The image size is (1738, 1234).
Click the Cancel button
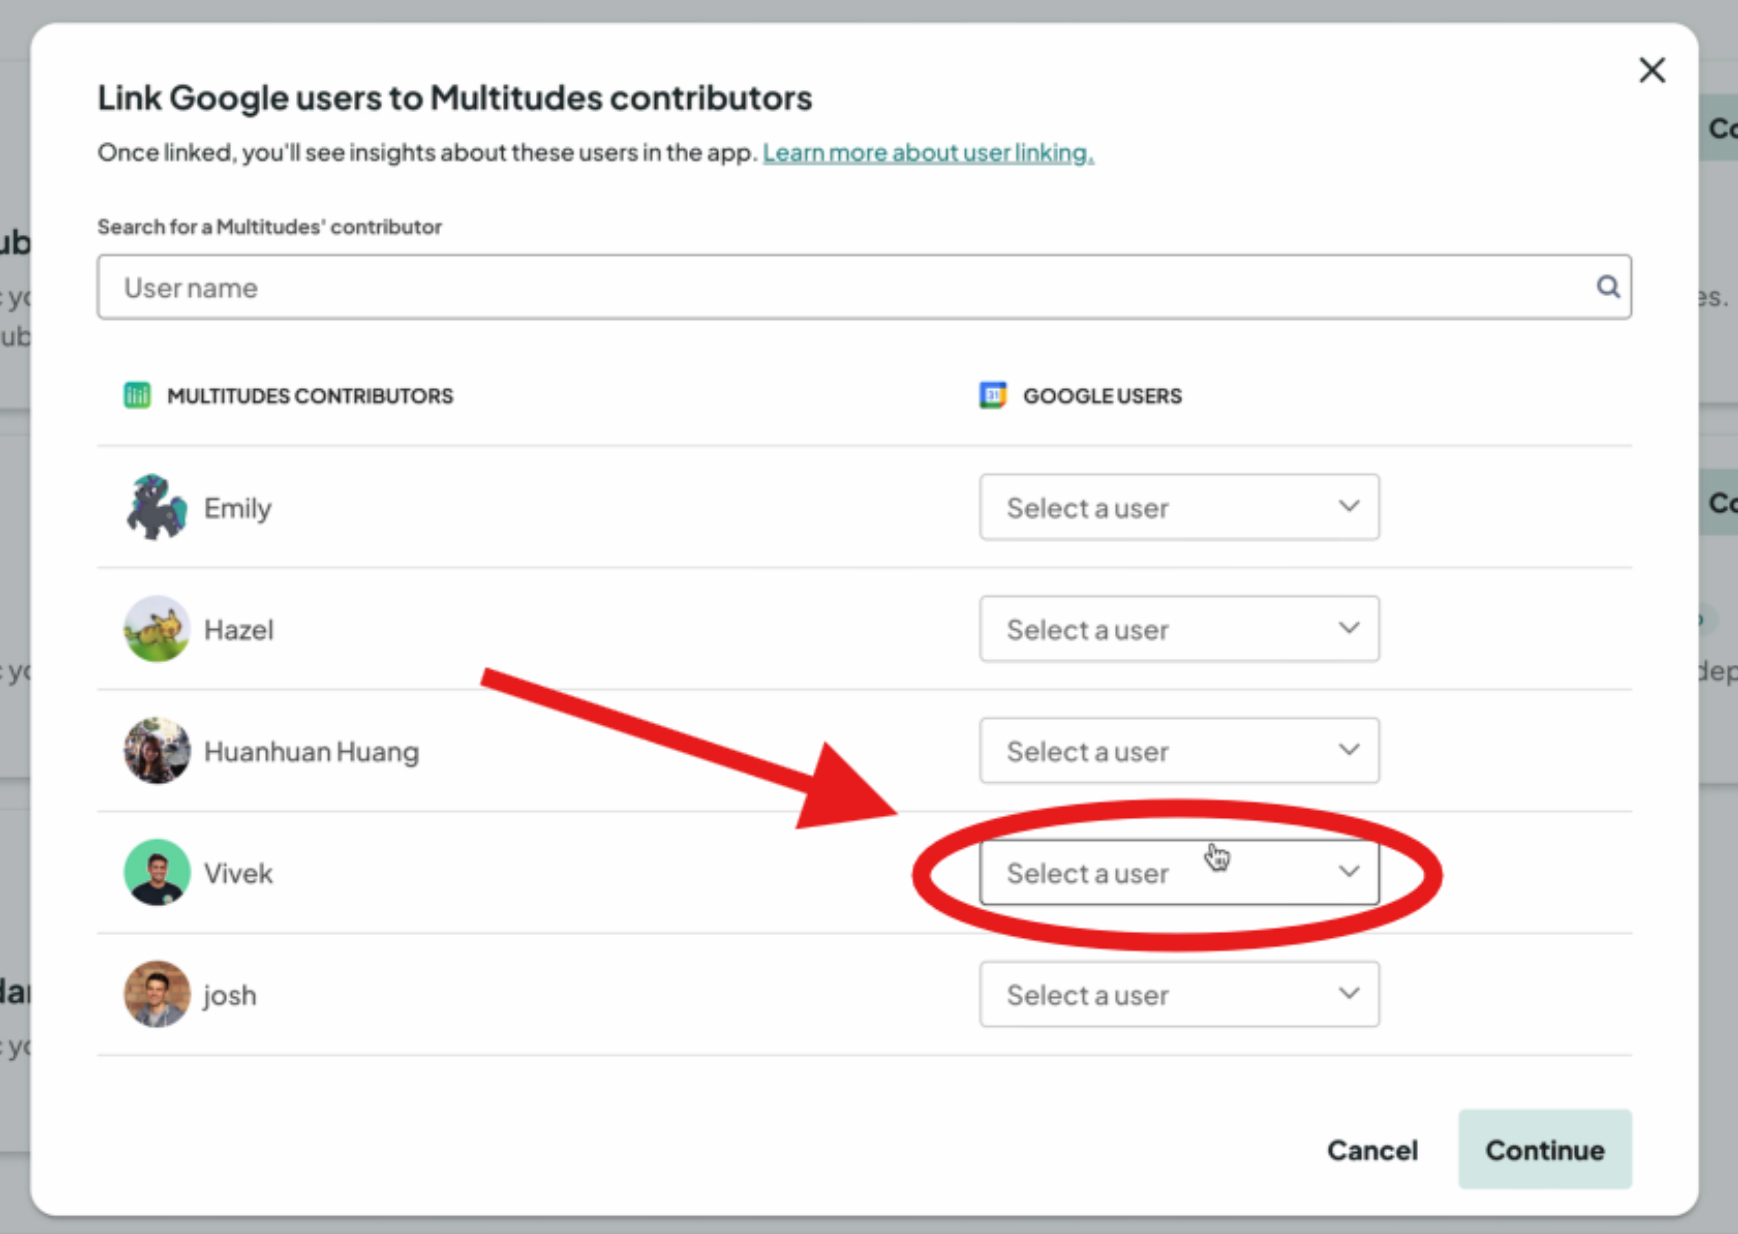tap(1371, 1150)
